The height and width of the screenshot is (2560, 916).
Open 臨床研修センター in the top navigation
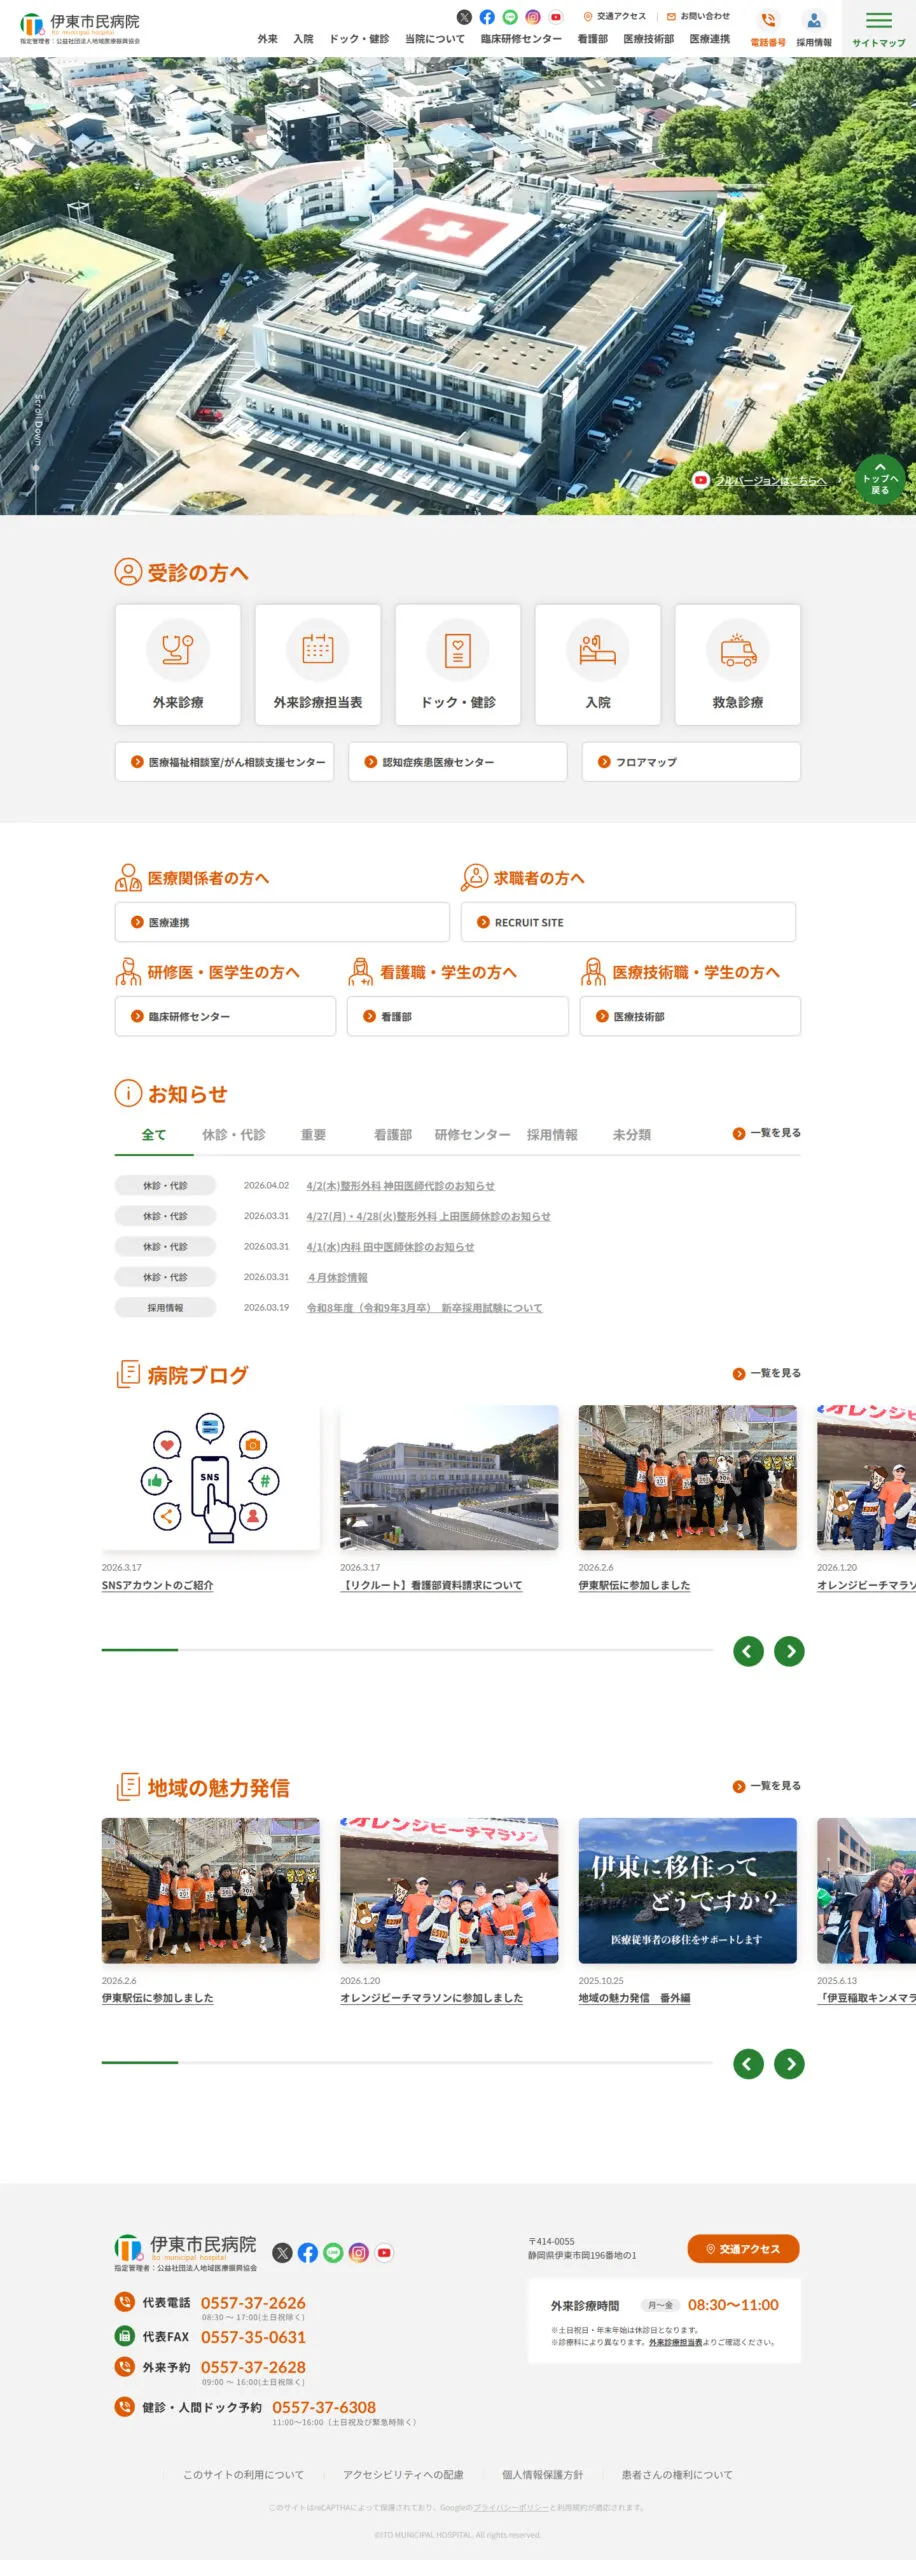coord(521,39)
